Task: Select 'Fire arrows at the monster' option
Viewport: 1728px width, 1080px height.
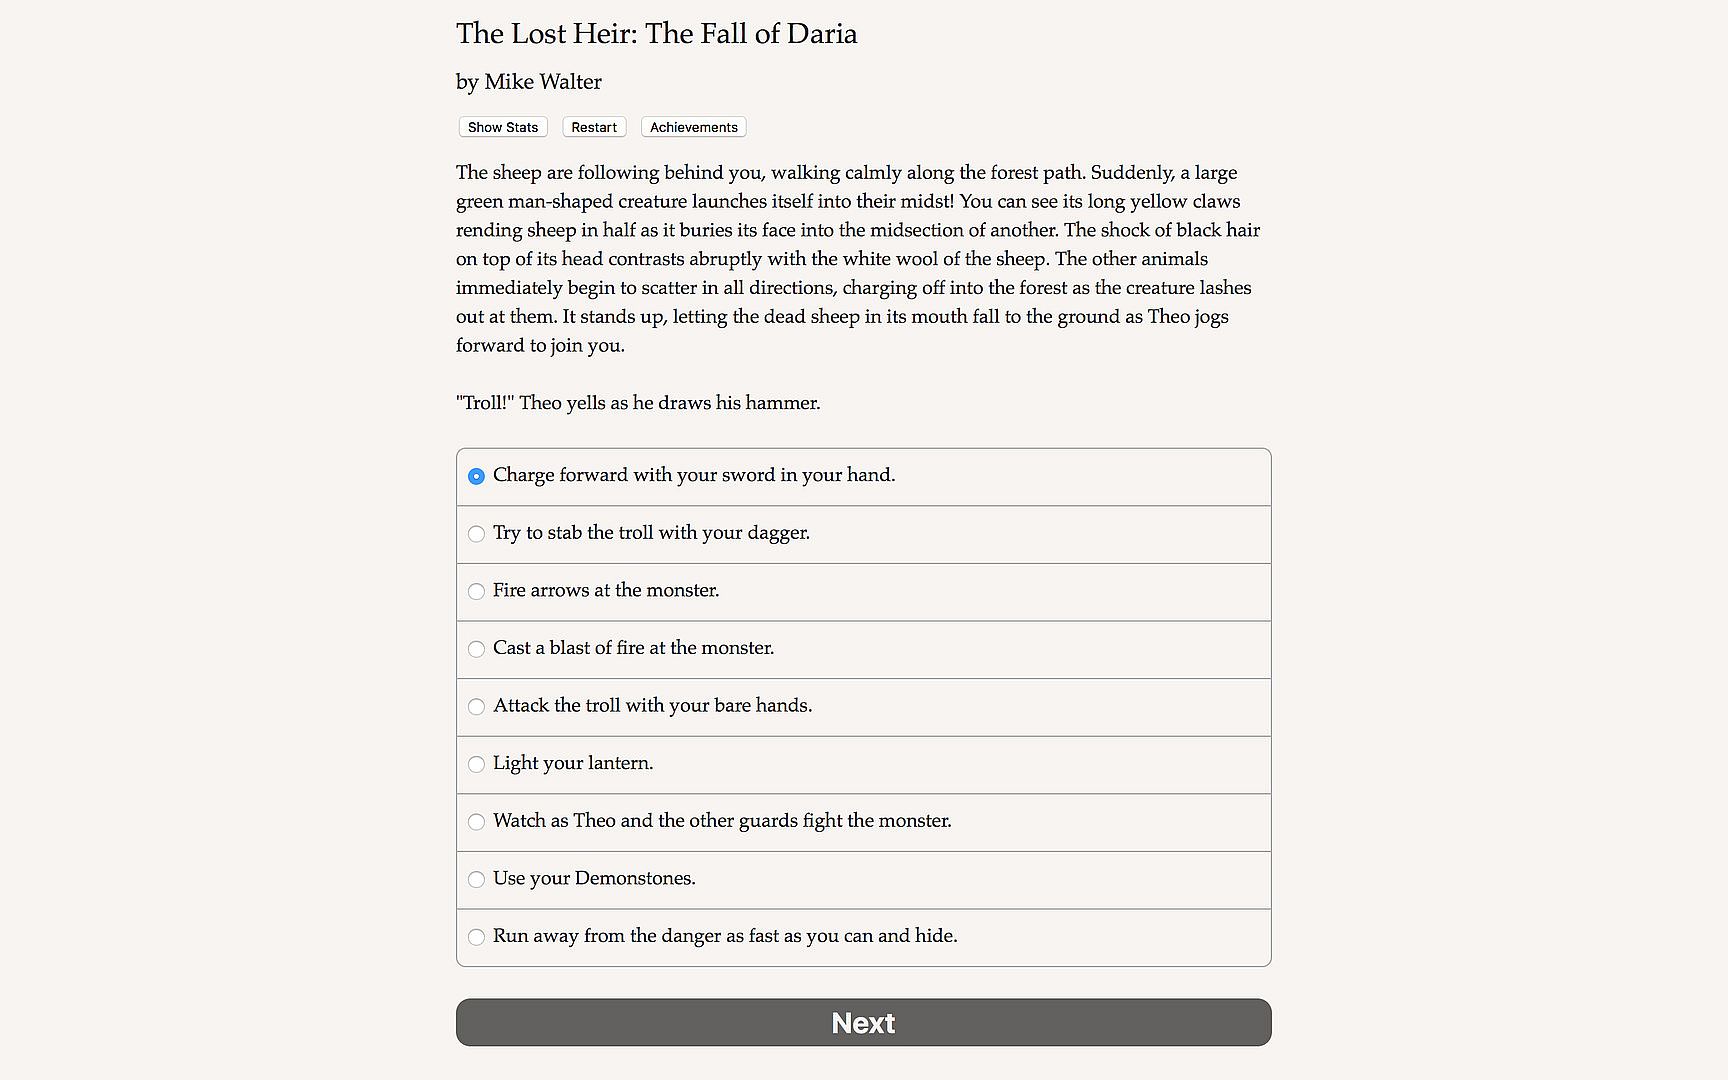Action: point(476,592)
